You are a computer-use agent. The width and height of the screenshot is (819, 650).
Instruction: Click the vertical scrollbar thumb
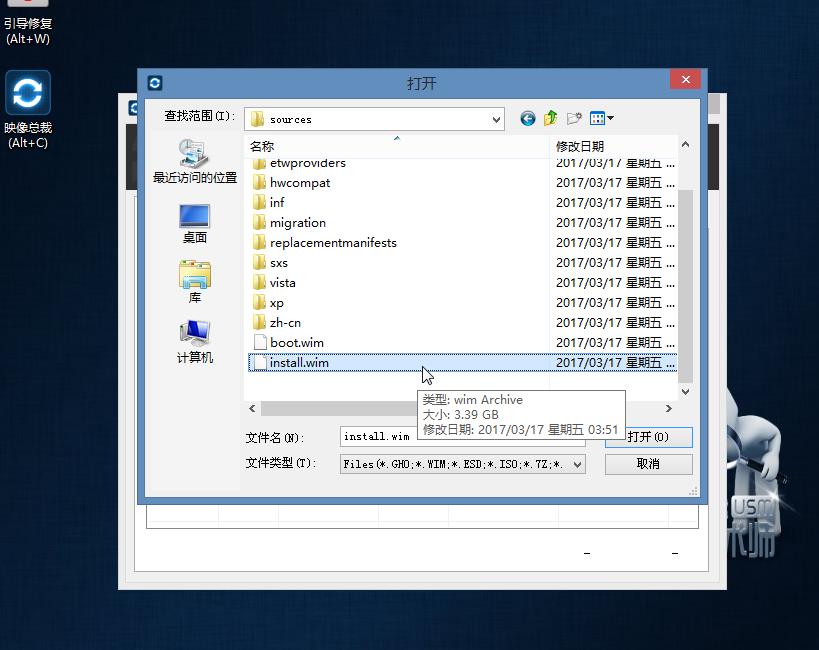[685, 286]
